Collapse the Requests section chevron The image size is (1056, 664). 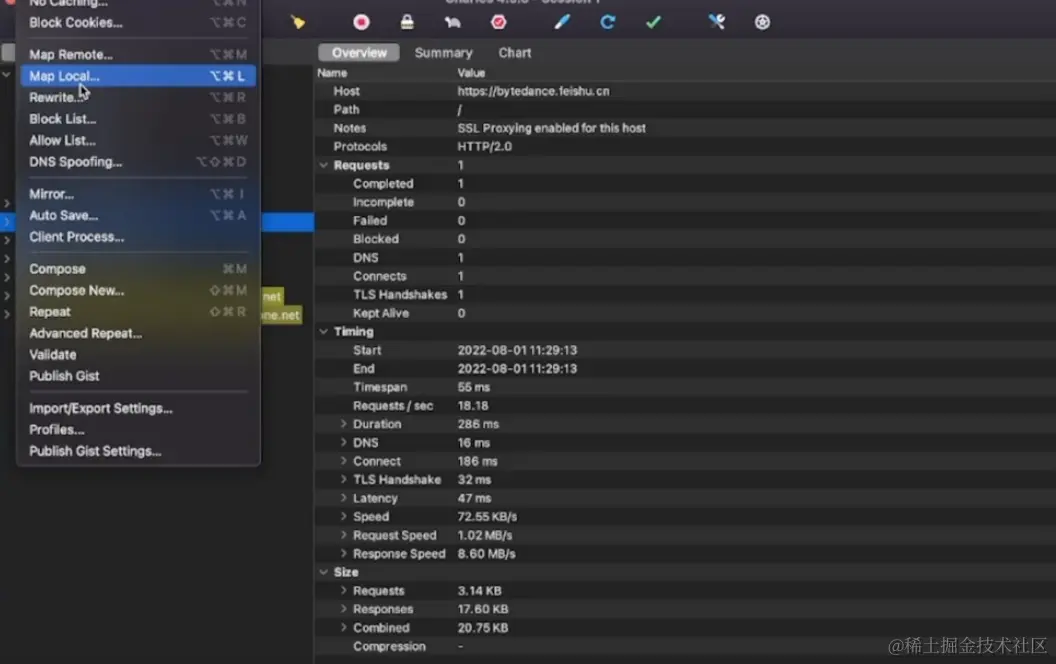click(323, 165)
